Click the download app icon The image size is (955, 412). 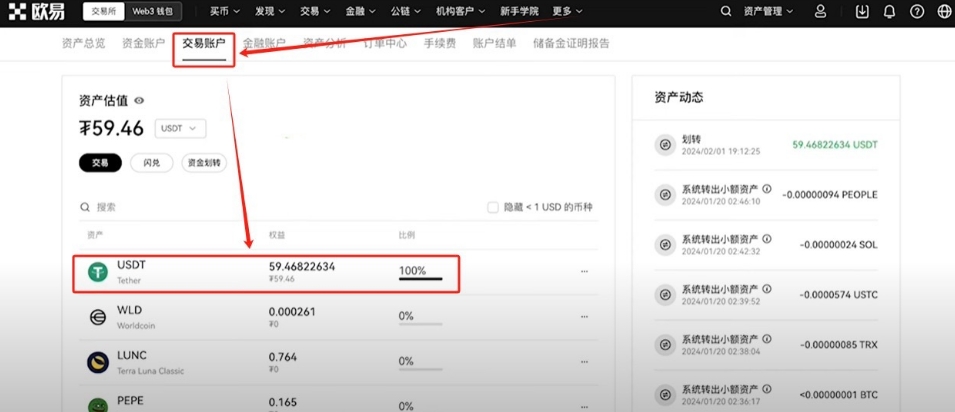tap(862, 11)
